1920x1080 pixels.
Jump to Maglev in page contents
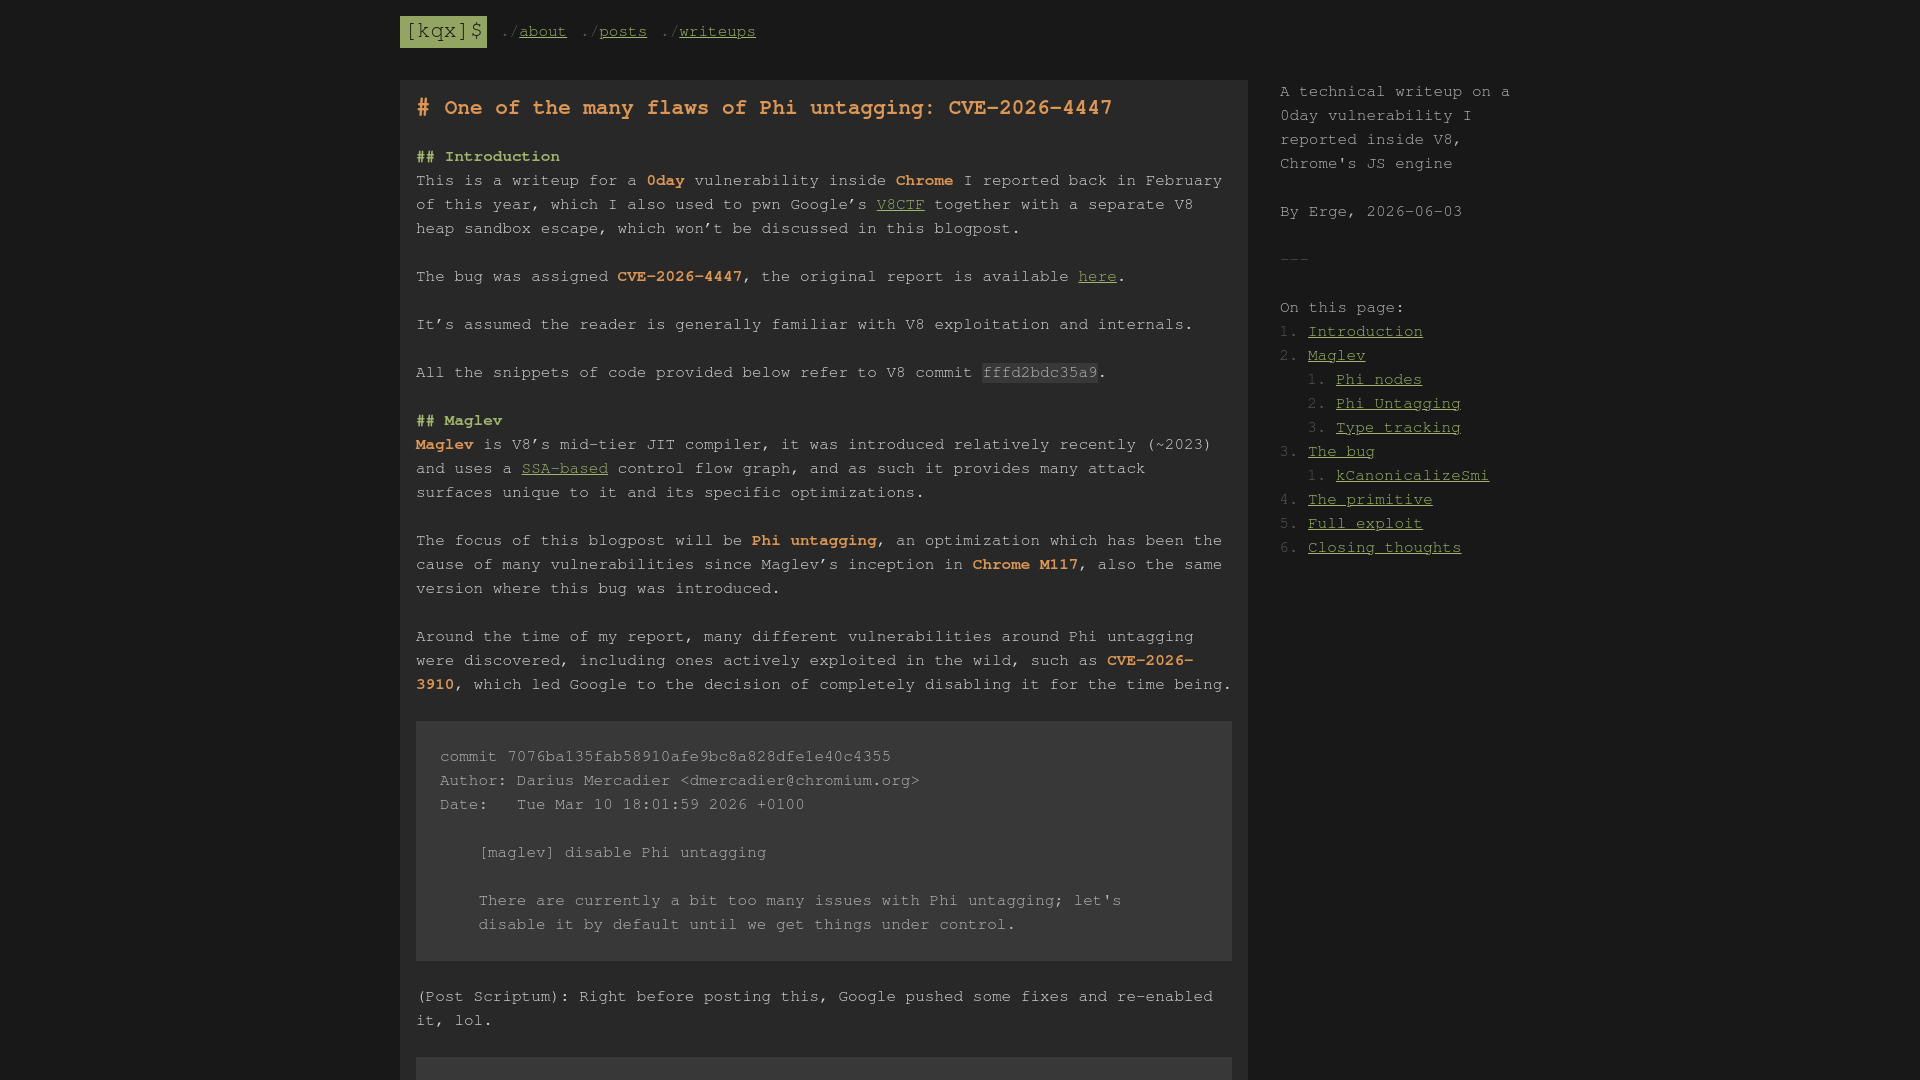1336,356
